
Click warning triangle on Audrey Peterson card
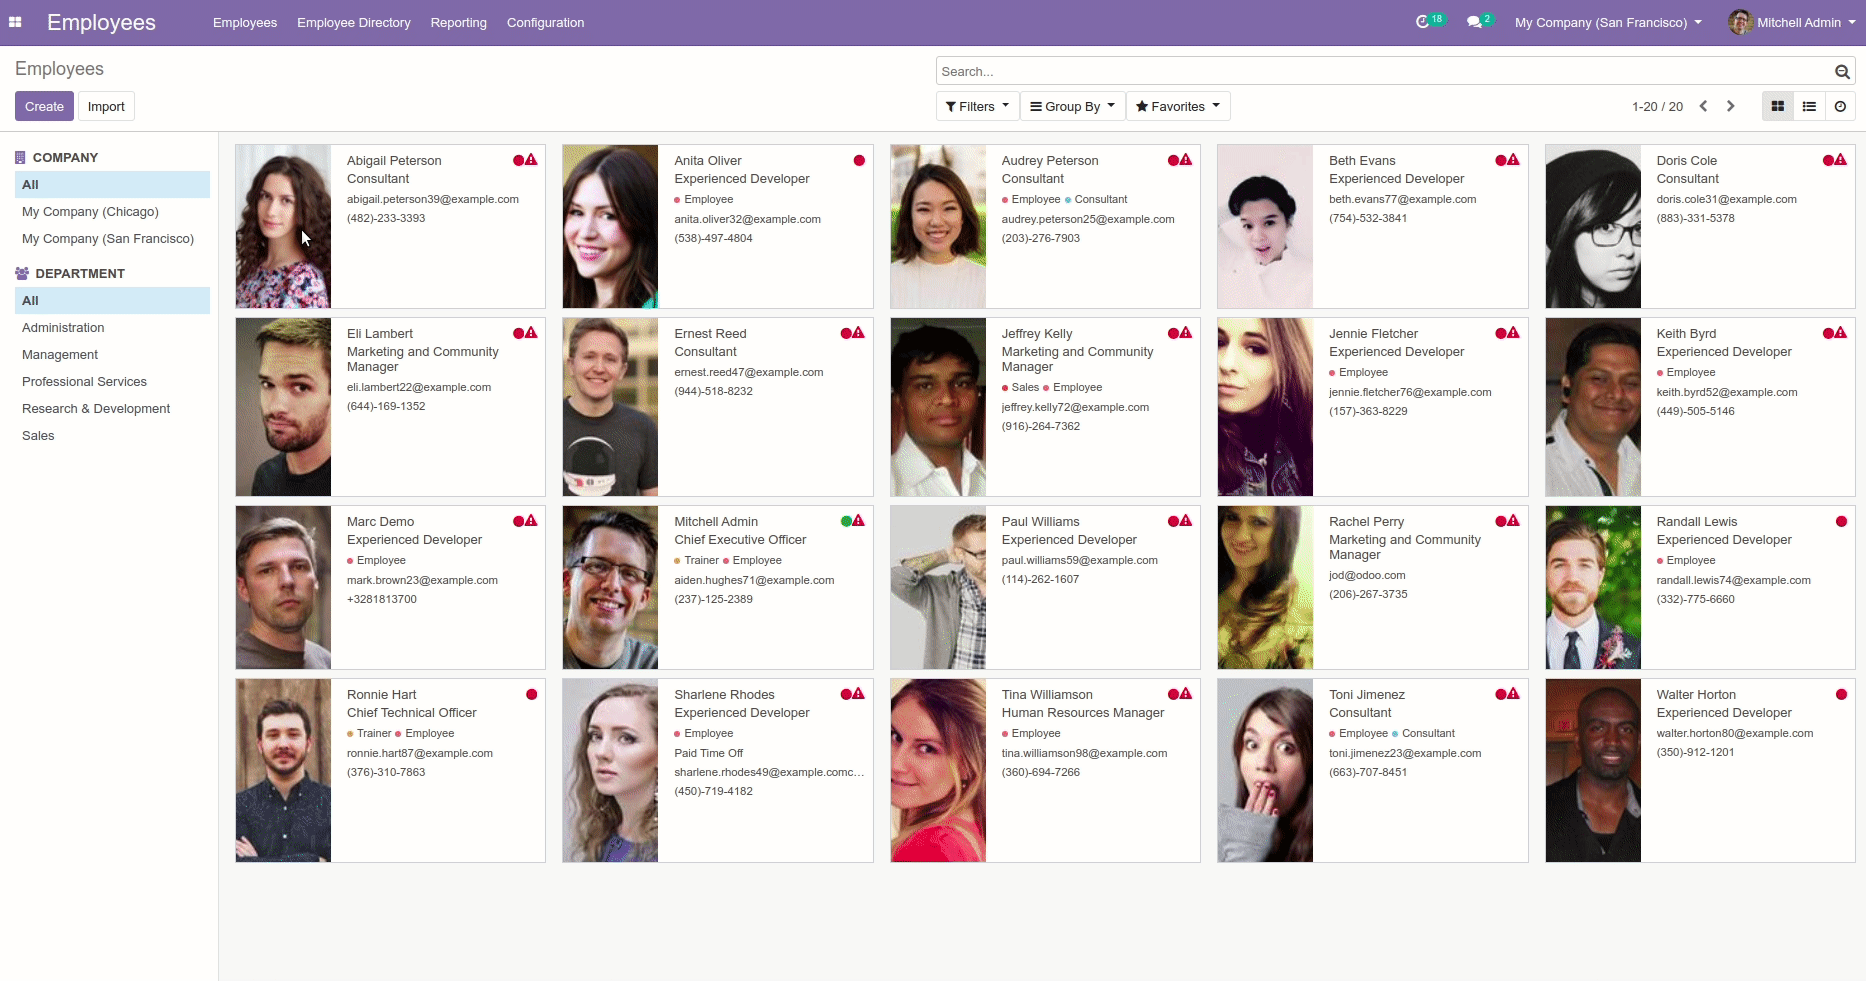pos(1186,160)
